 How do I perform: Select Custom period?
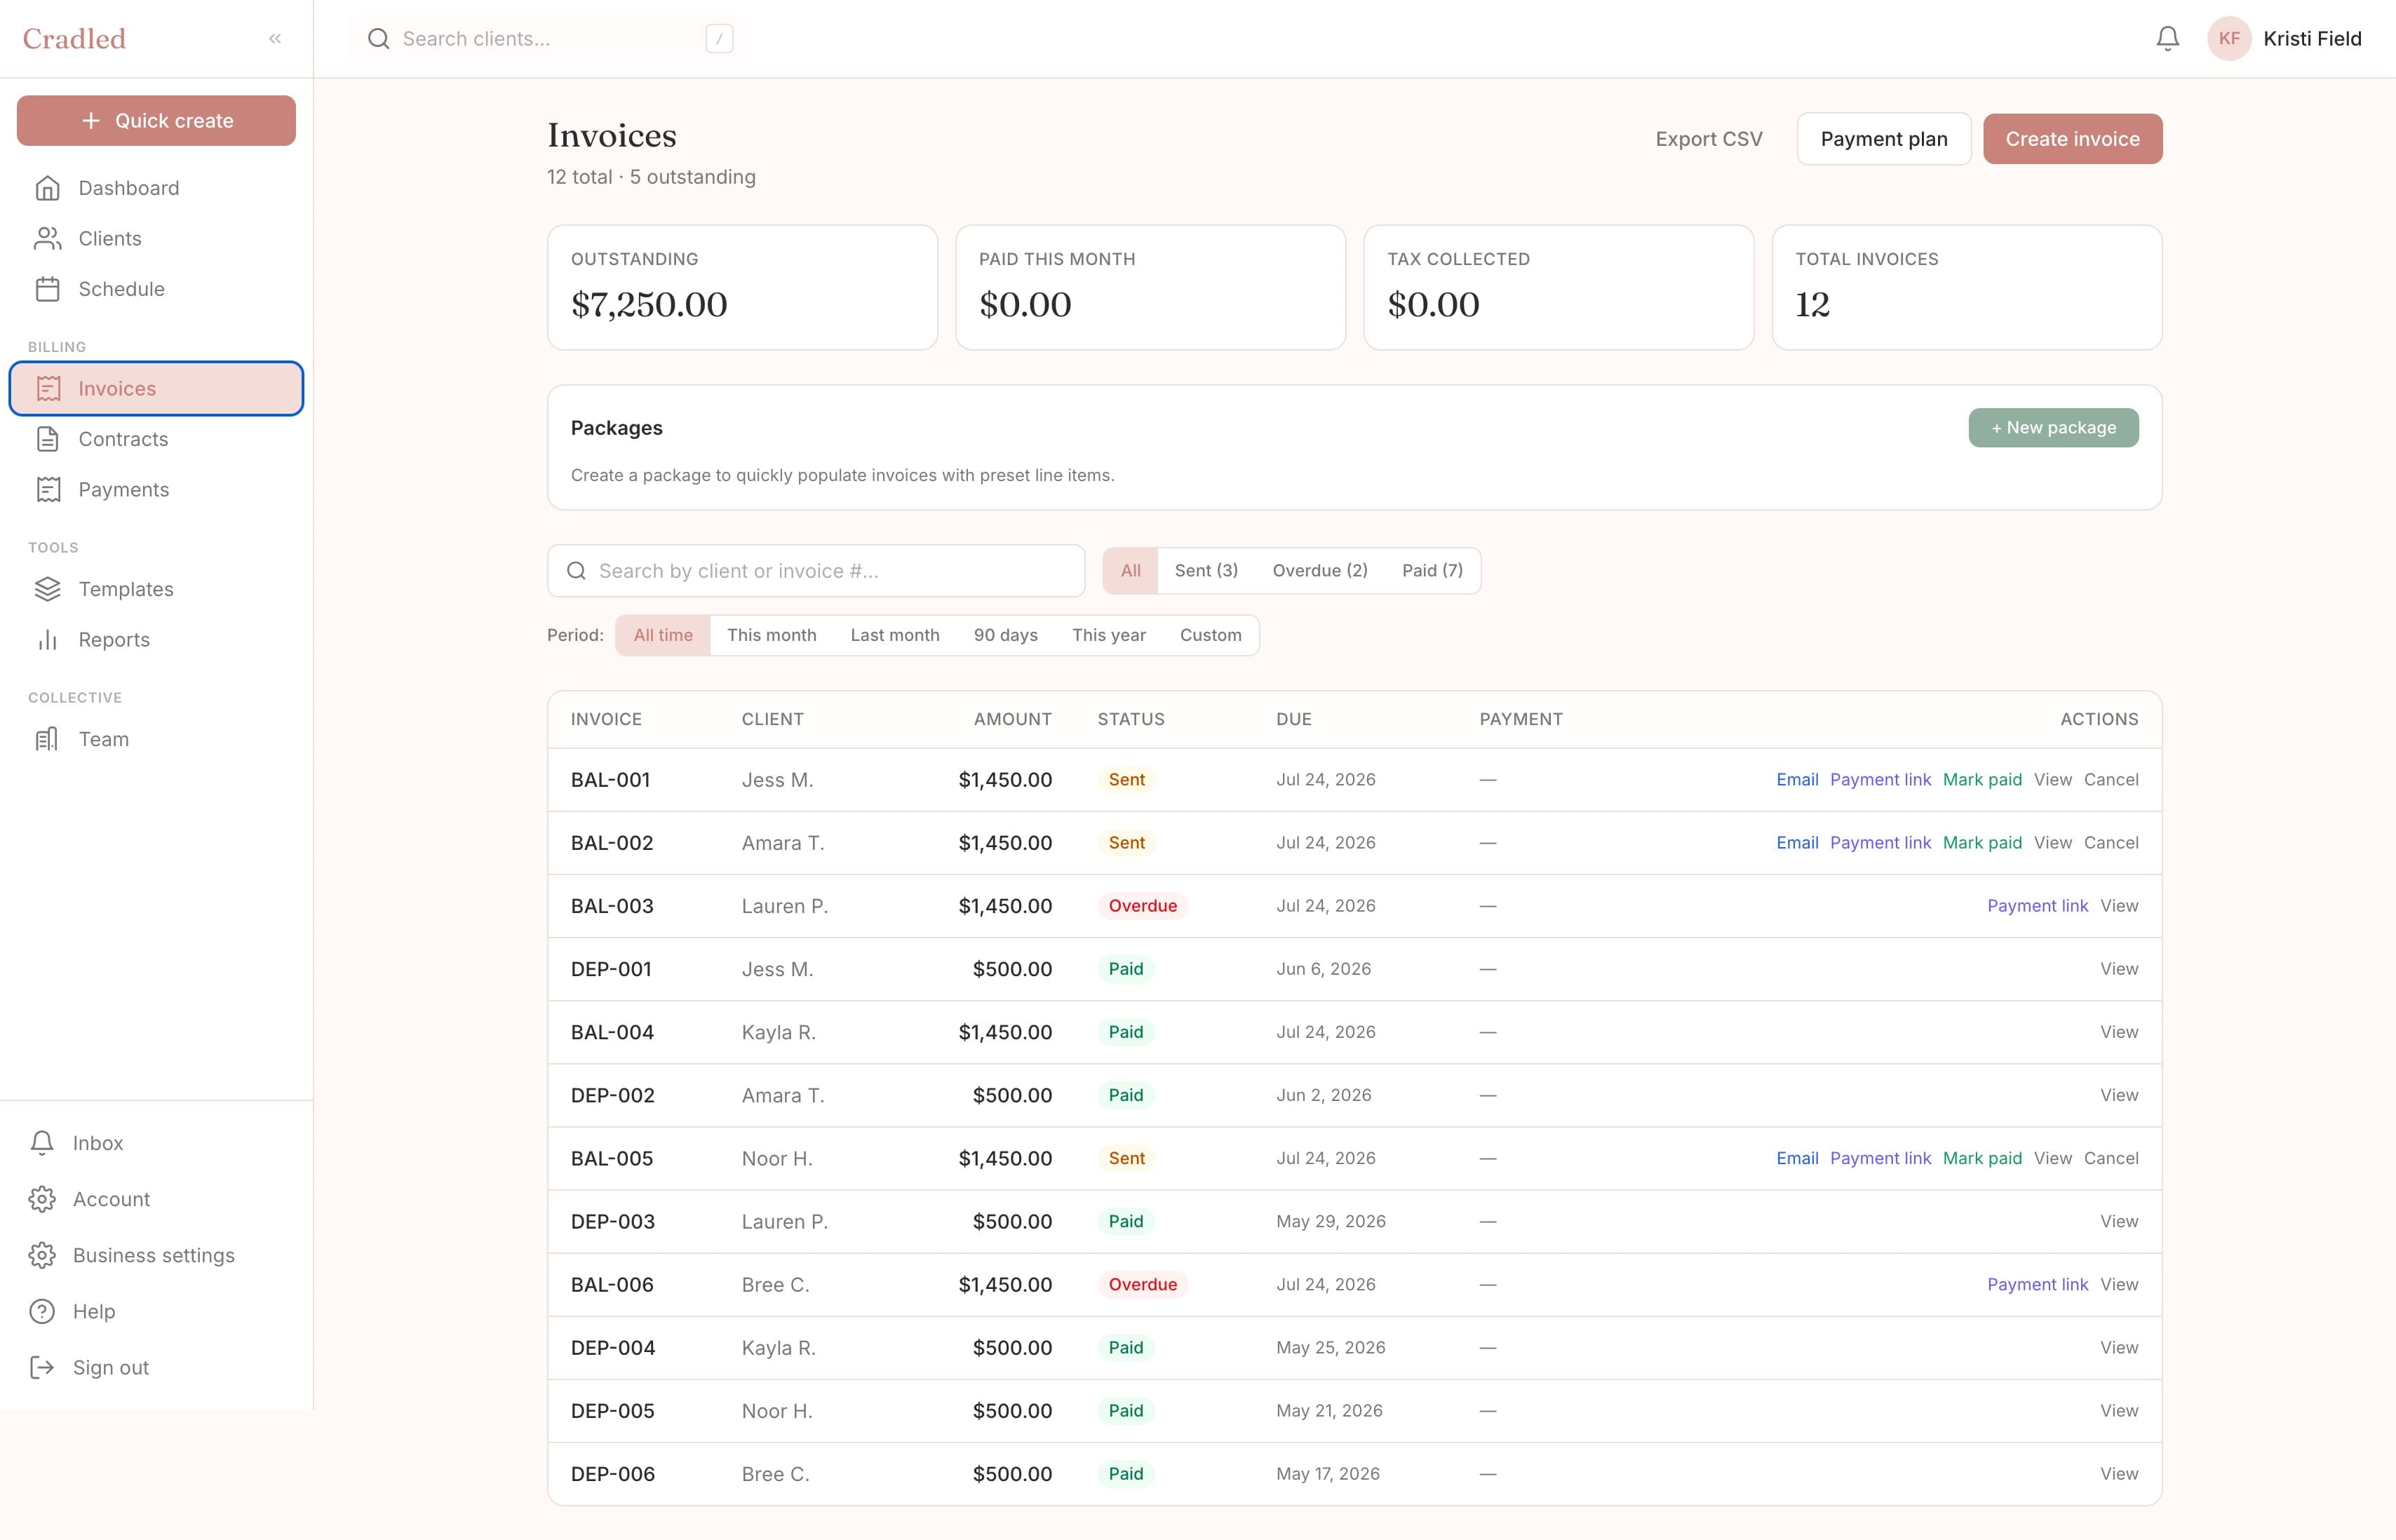tap(1211, 635)
